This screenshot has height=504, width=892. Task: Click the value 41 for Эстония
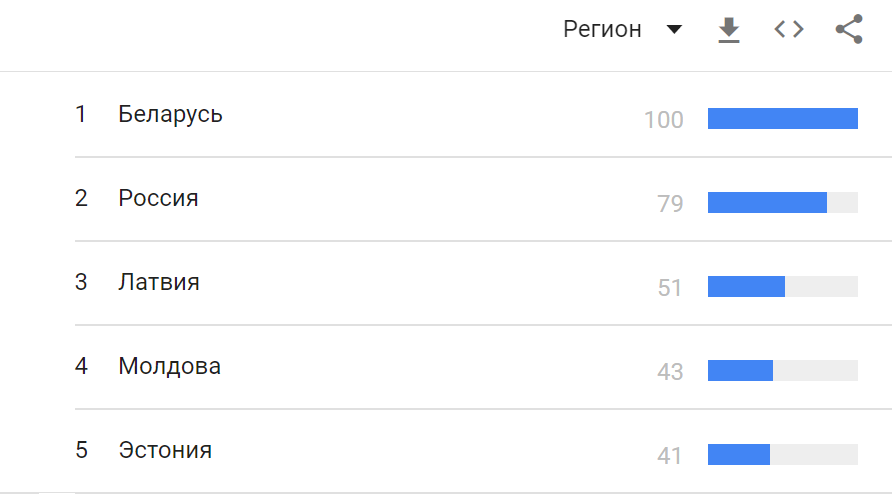tap(670, 456)
